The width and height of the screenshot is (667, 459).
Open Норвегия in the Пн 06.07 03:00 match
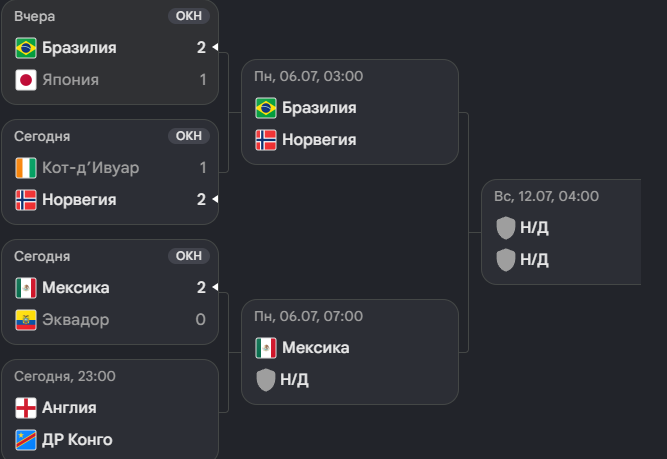point(319,140)
